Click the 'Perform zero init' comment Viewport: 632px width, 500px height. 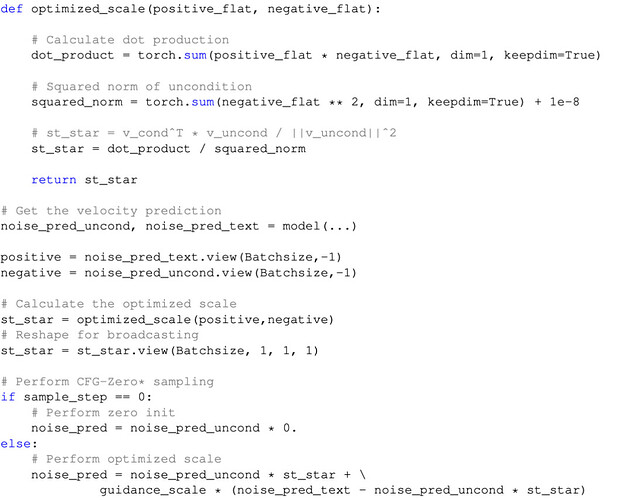(103, 413)
